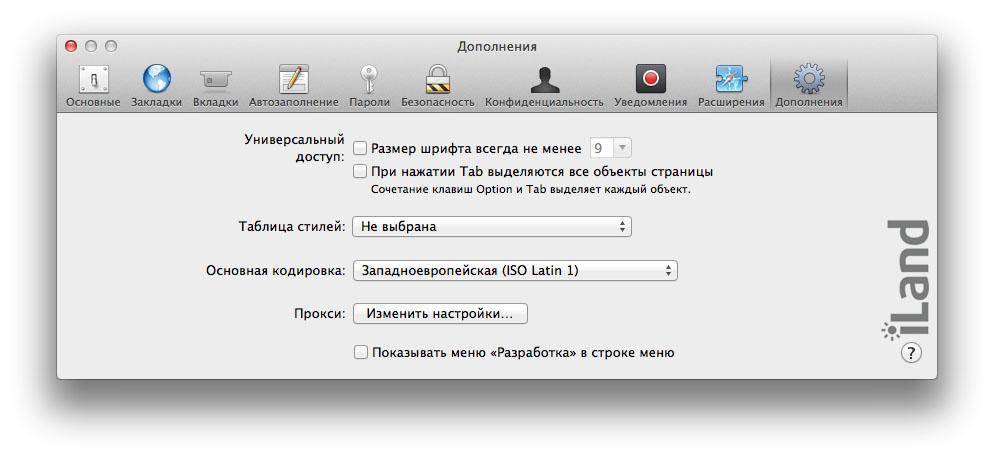Select the Дополнения gear icon
The image size is (994, 458).
tap(809, 79)
